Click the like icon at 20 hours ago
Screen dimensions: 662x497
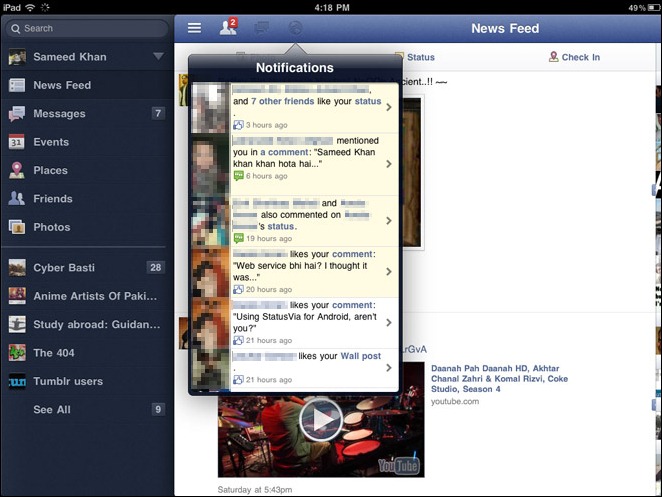pyautogui.click(x=238, y=289)
